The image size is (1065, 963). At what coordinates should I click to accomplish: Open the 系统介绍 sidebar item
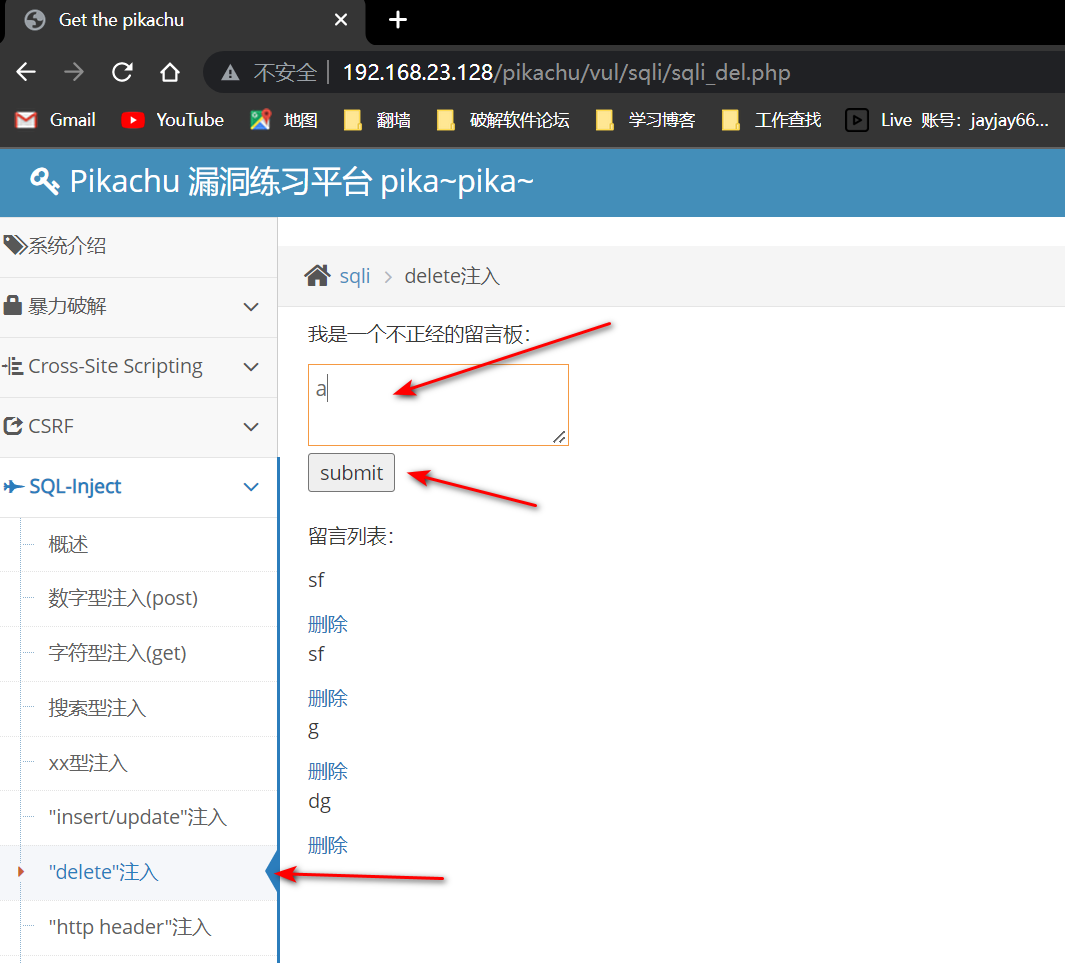(66, 246)
